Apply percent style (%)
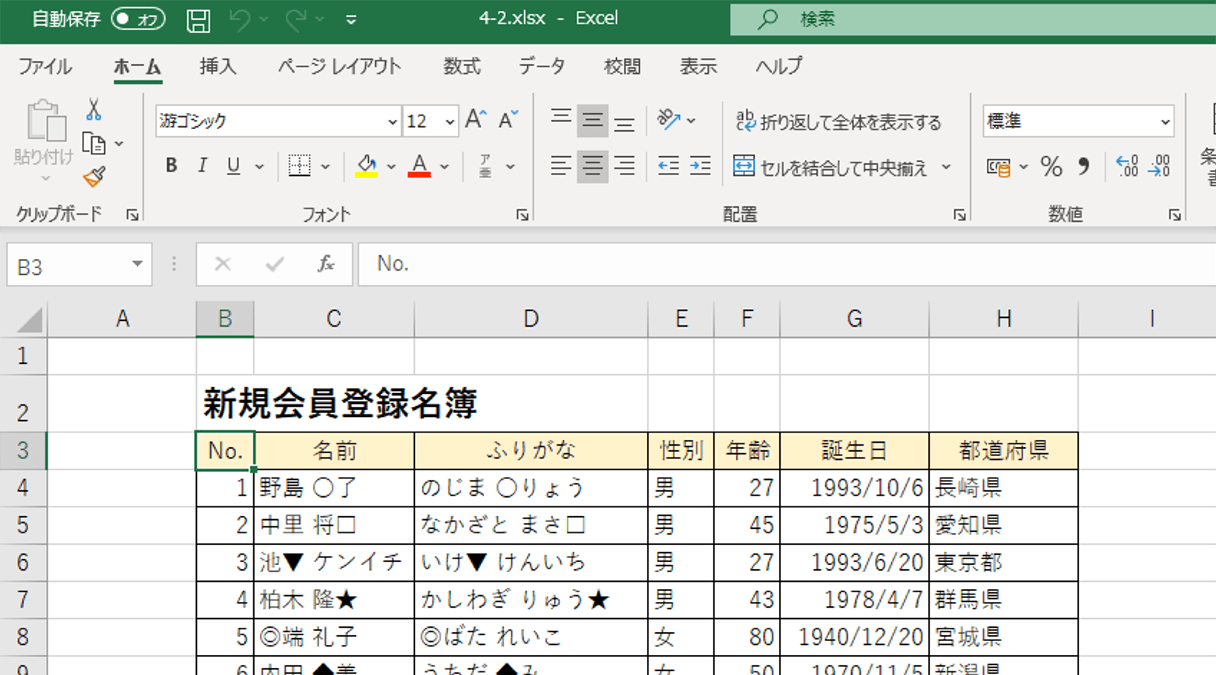Viewport: 1216px width, 675px height. [x=1051, y=167]
